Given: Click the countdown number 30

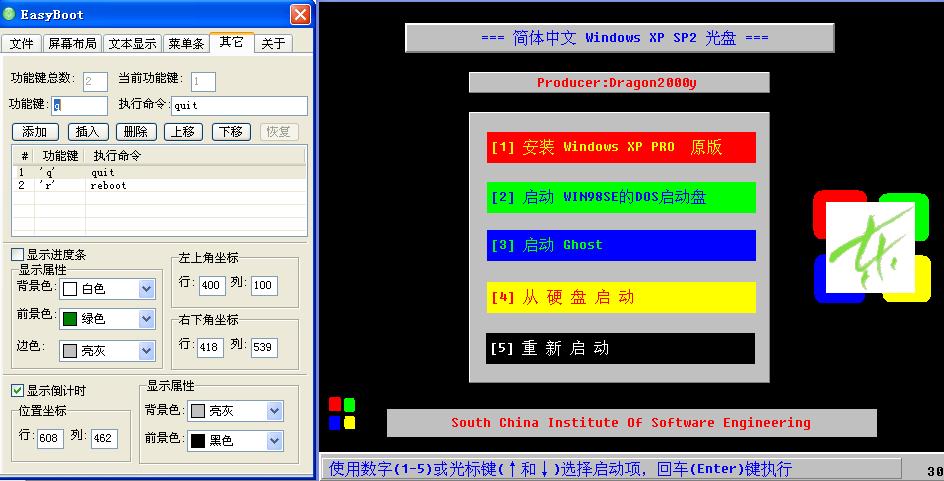Looking at the screenshot, I should click(935, 471).
